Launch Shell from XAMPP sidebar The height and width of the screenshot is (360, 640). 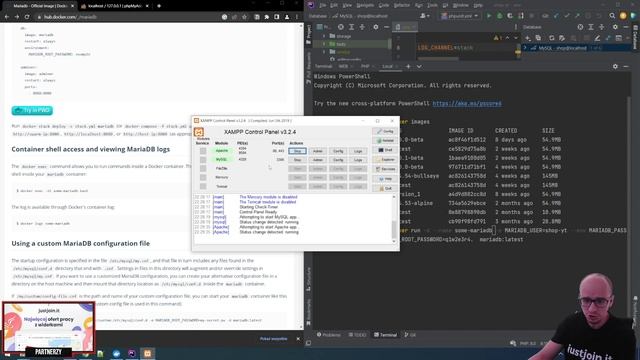click(x=385, y=150)
